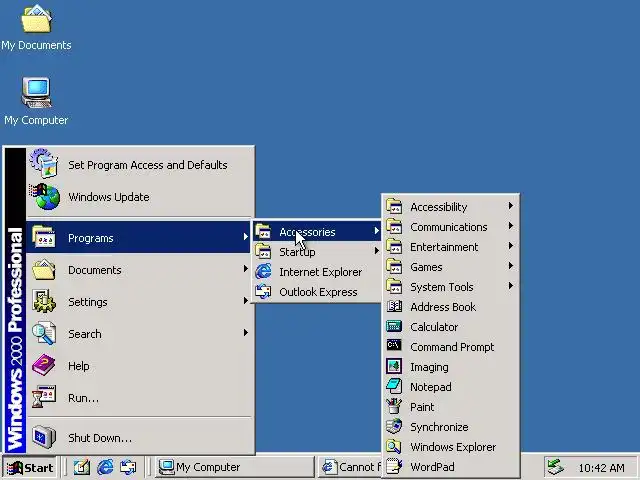The image size is (640, 480).
Task: Expand the Games submenu arrow
Action: (x=510, y=266)
